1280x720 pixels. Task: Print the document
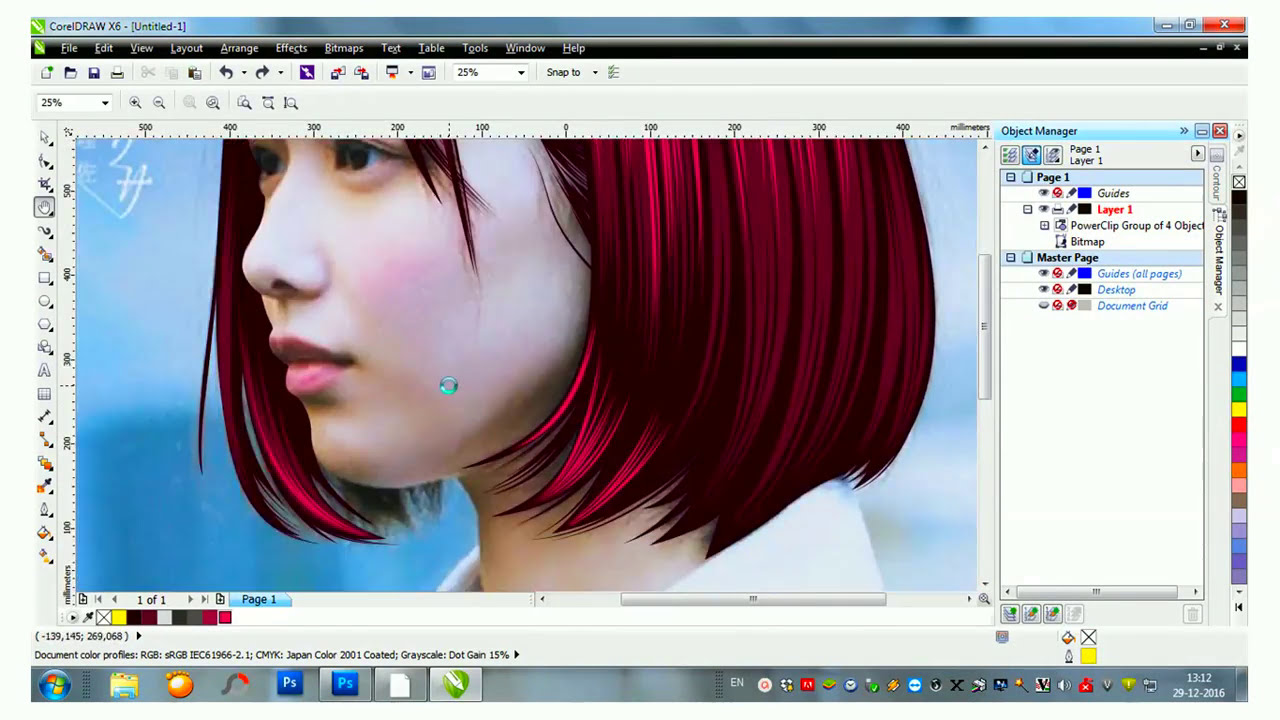coord(117,72)
